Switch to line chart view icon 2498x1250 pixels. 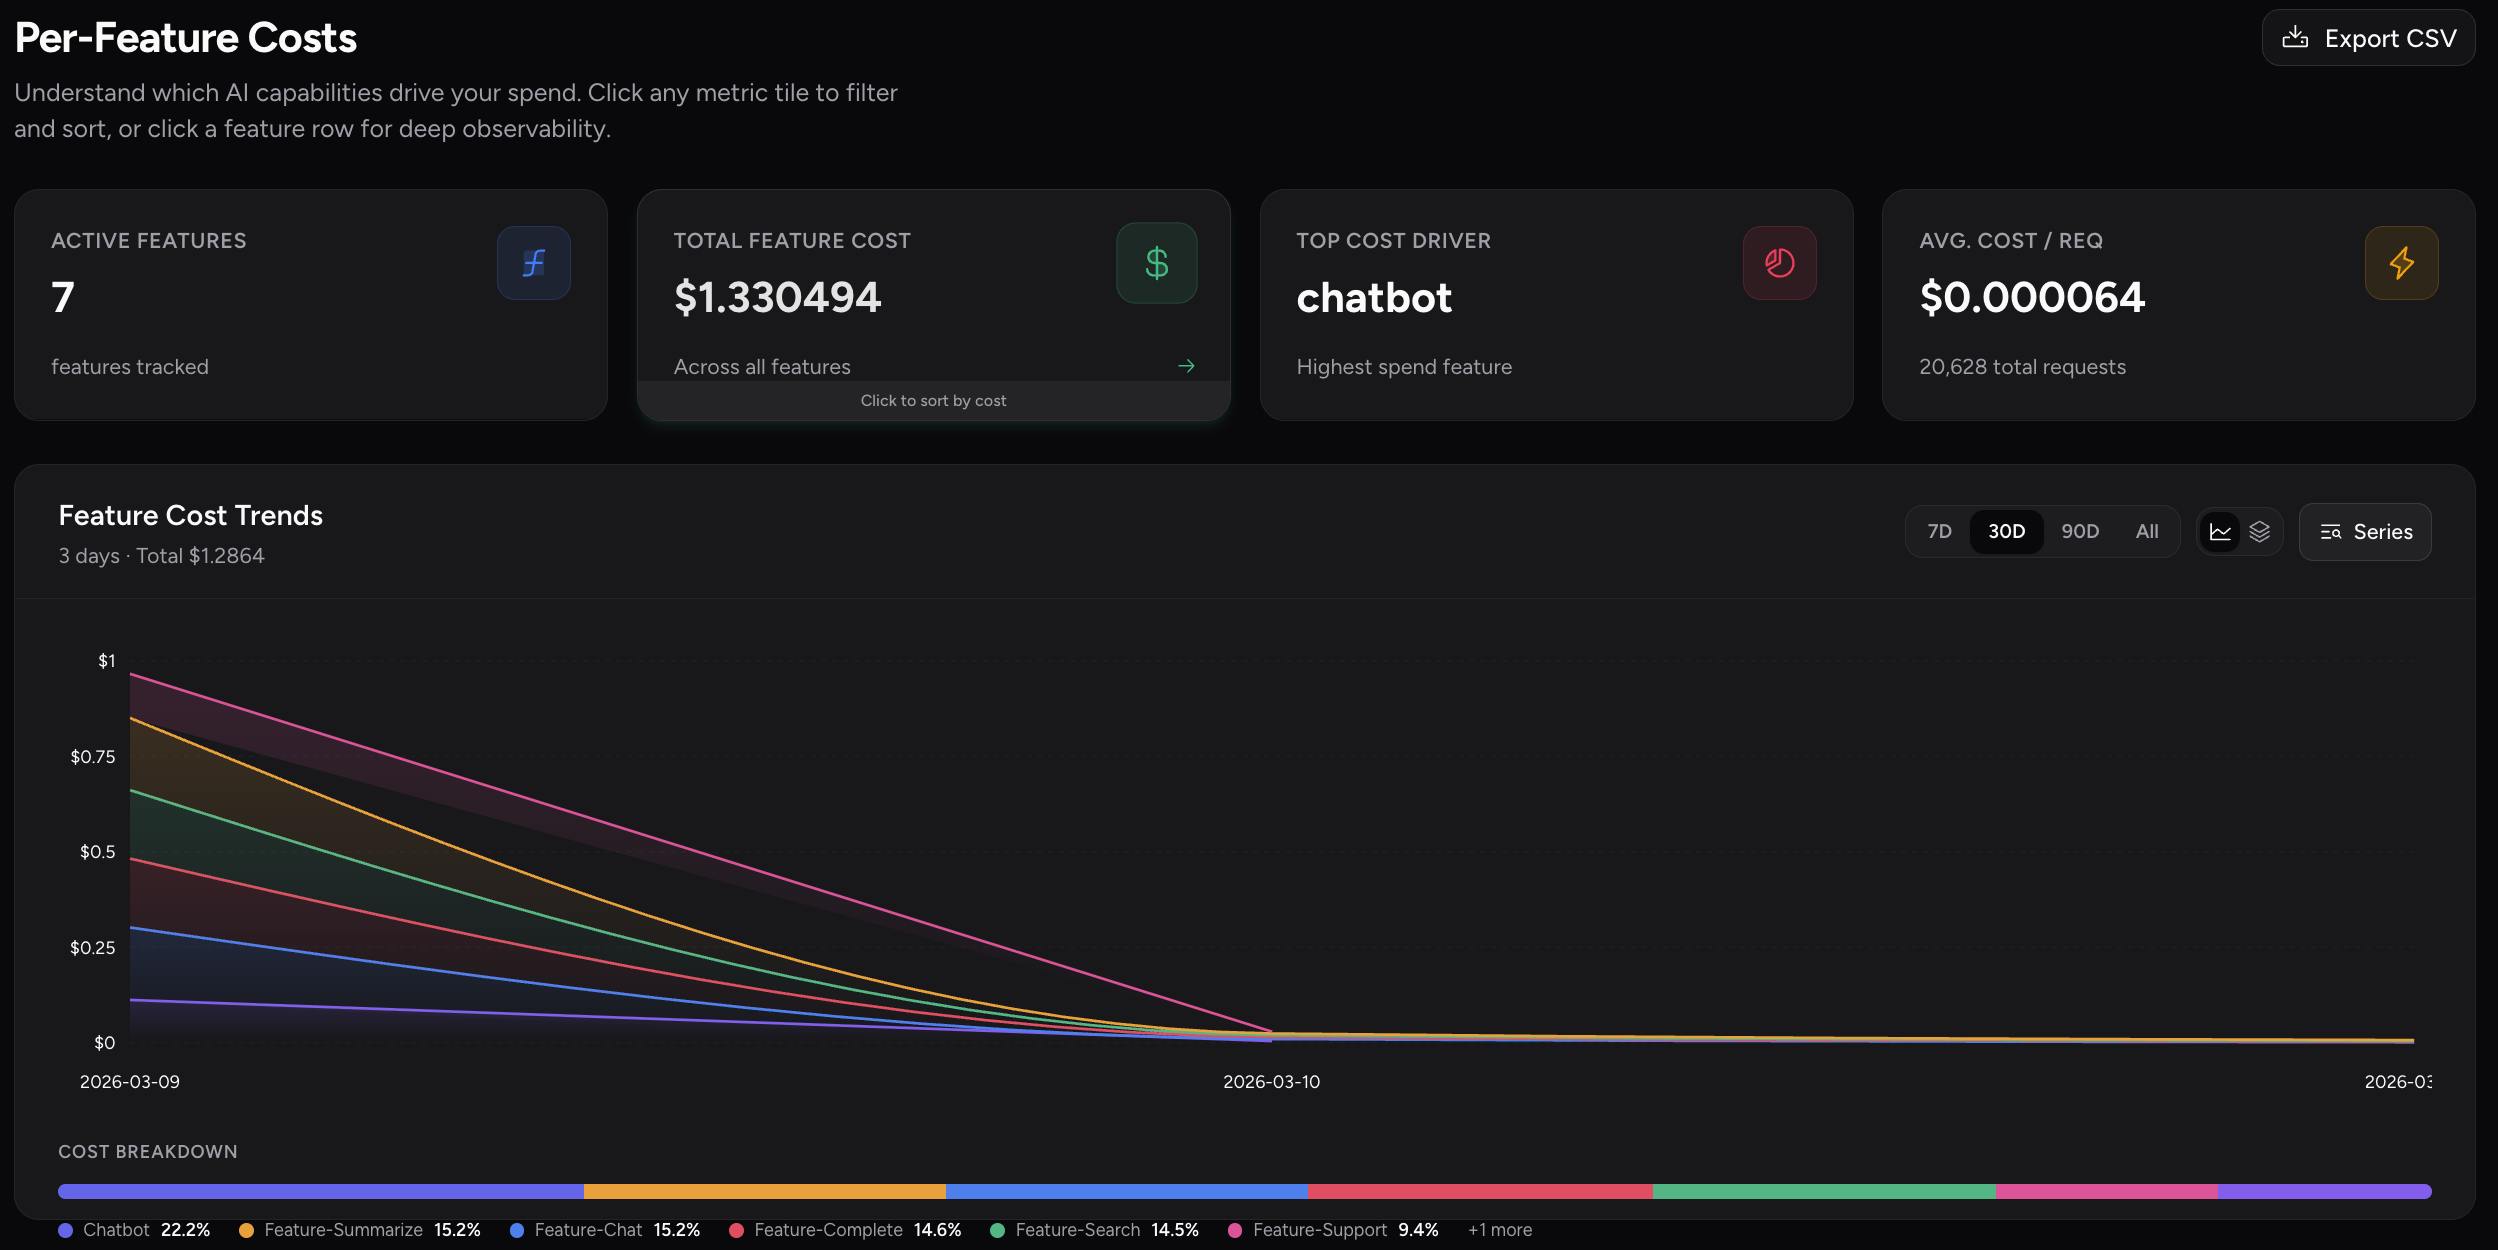(x=2220, y=532)
